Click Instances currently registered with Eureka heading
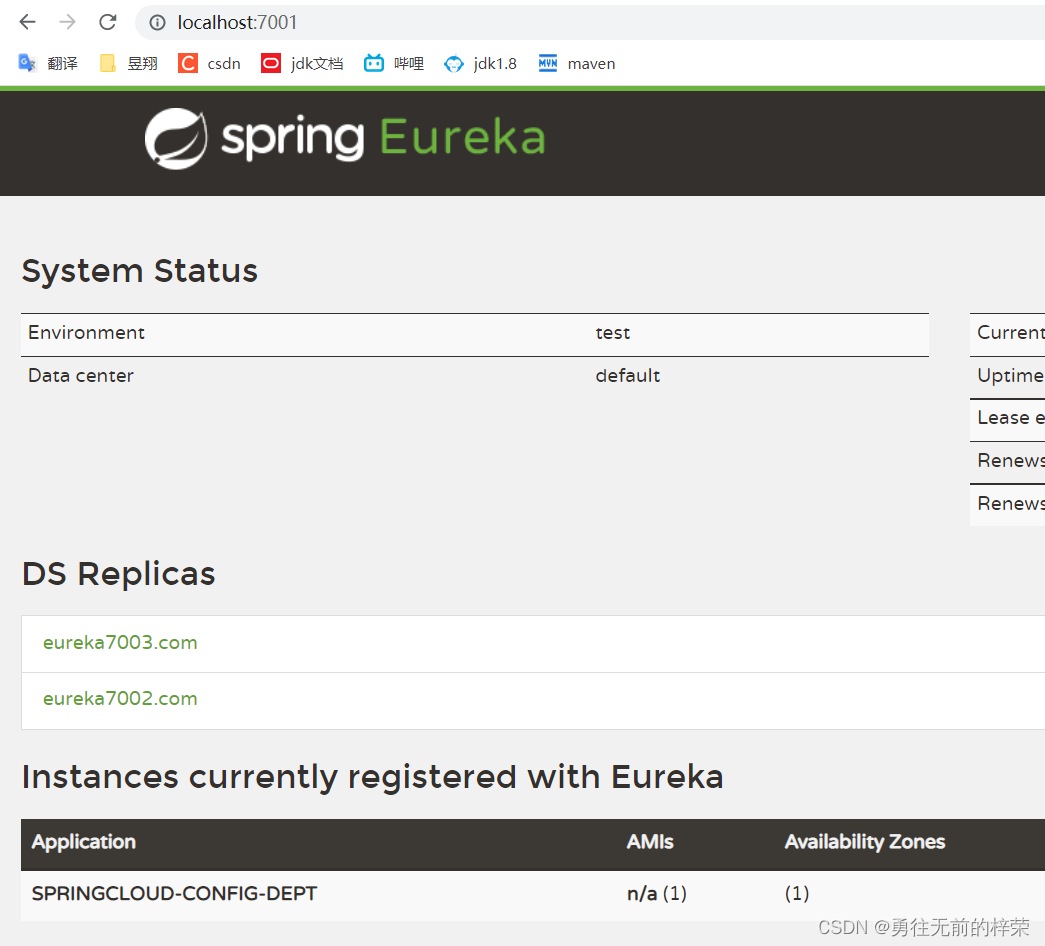Screen dimensions: 1045x946 click(x=373, y=777)
